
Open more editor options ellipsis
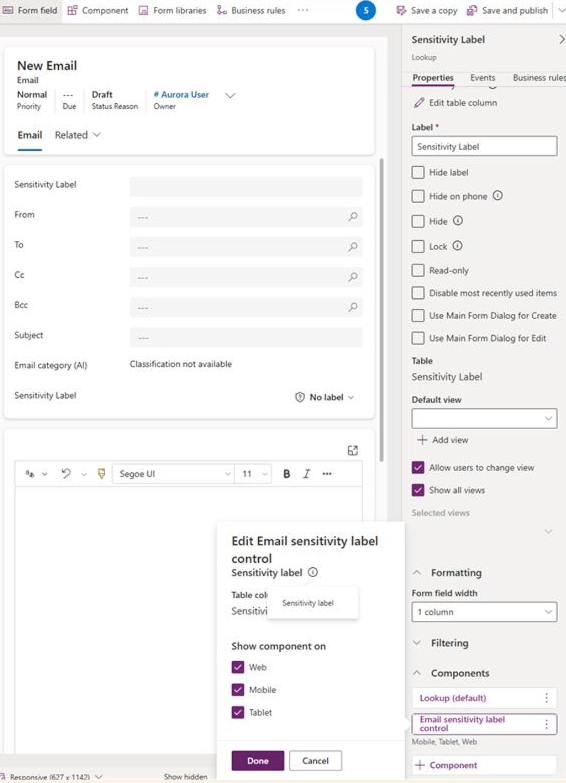coord(327,474)
